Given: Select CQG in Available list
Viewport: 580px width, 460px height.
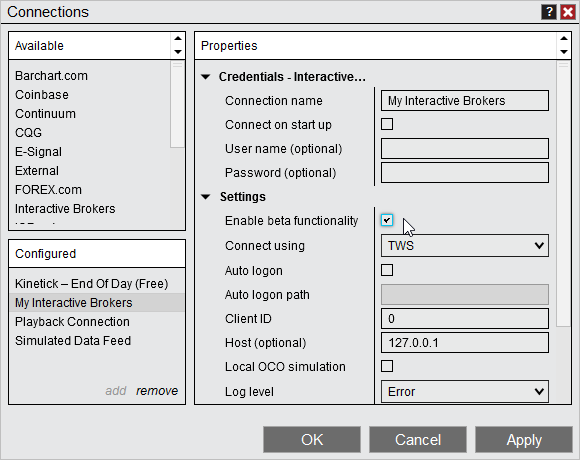Looking at the screenshot, I should point(90,133).
